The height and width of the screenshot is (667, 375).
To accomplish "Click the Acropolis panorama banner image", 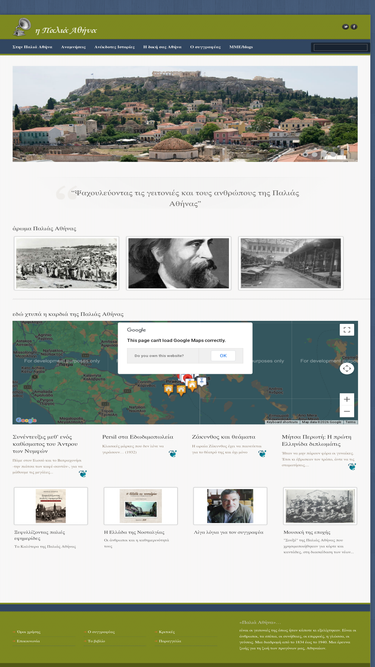I will pos(185,114).
